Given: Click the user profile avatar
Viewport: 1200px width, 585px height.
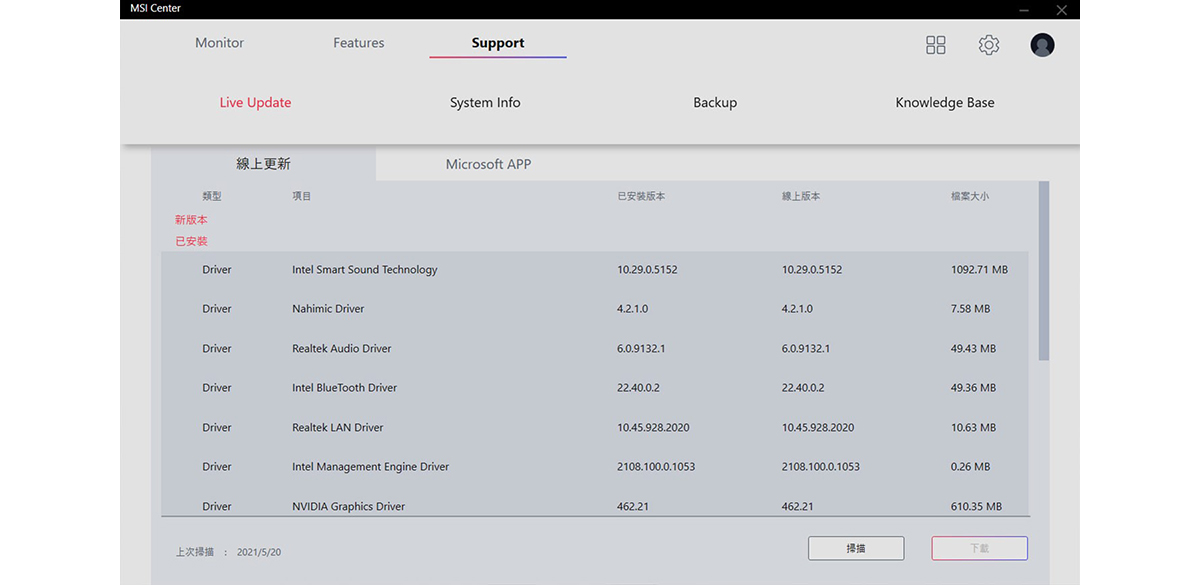Looking at the screenshot, I should (1042, 45).
